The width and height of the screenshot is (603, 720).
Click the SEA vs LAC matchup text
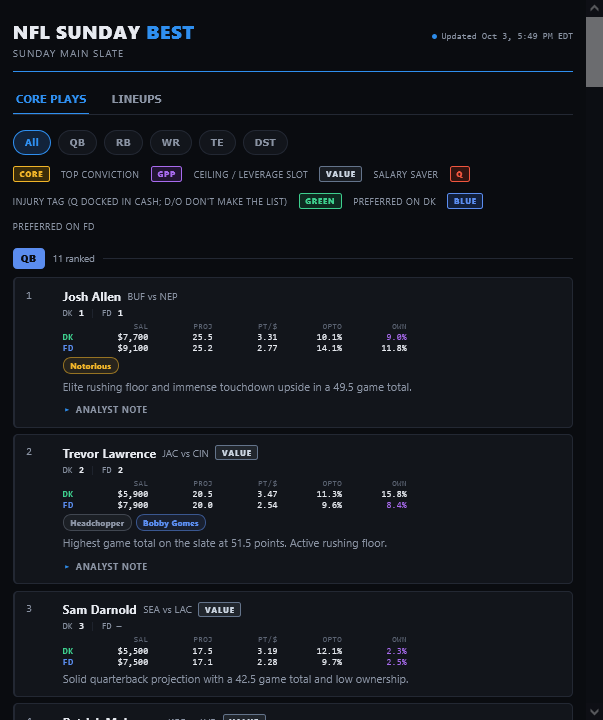(x=168, y=610)
